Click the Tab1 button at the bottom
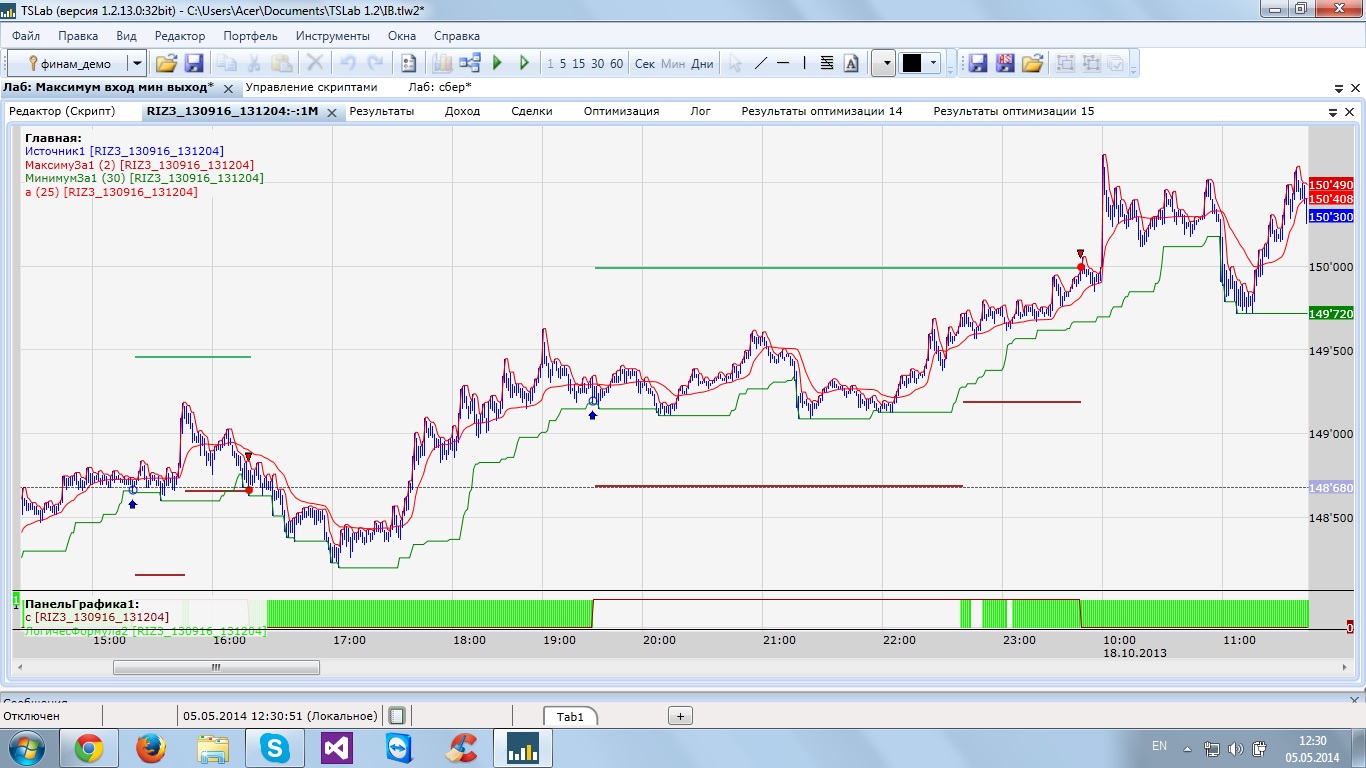The height and width of the screenshot is (768, 1366). 570,716
